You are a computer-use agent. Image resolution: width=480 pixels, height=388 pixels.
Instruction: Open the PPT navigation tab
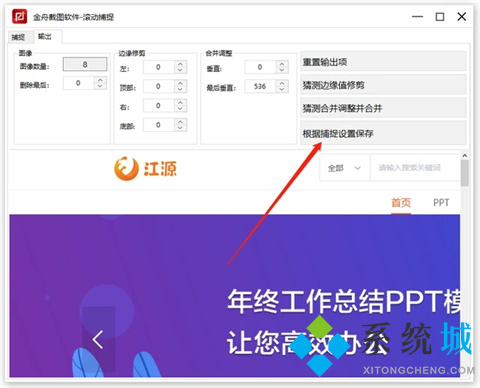[x=441, y=203]
